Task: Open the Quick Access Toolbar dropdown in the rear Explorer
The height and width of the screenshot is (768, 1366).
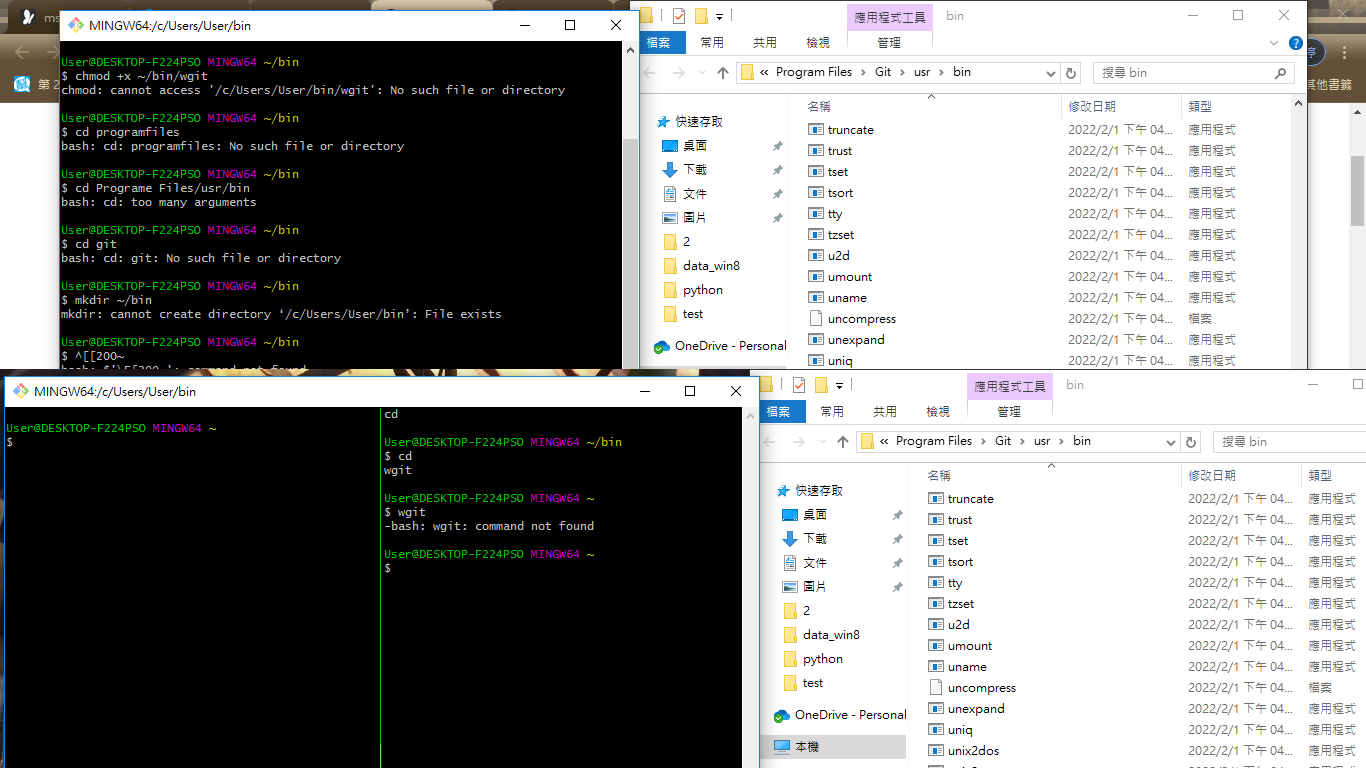Action: [719, 16]
